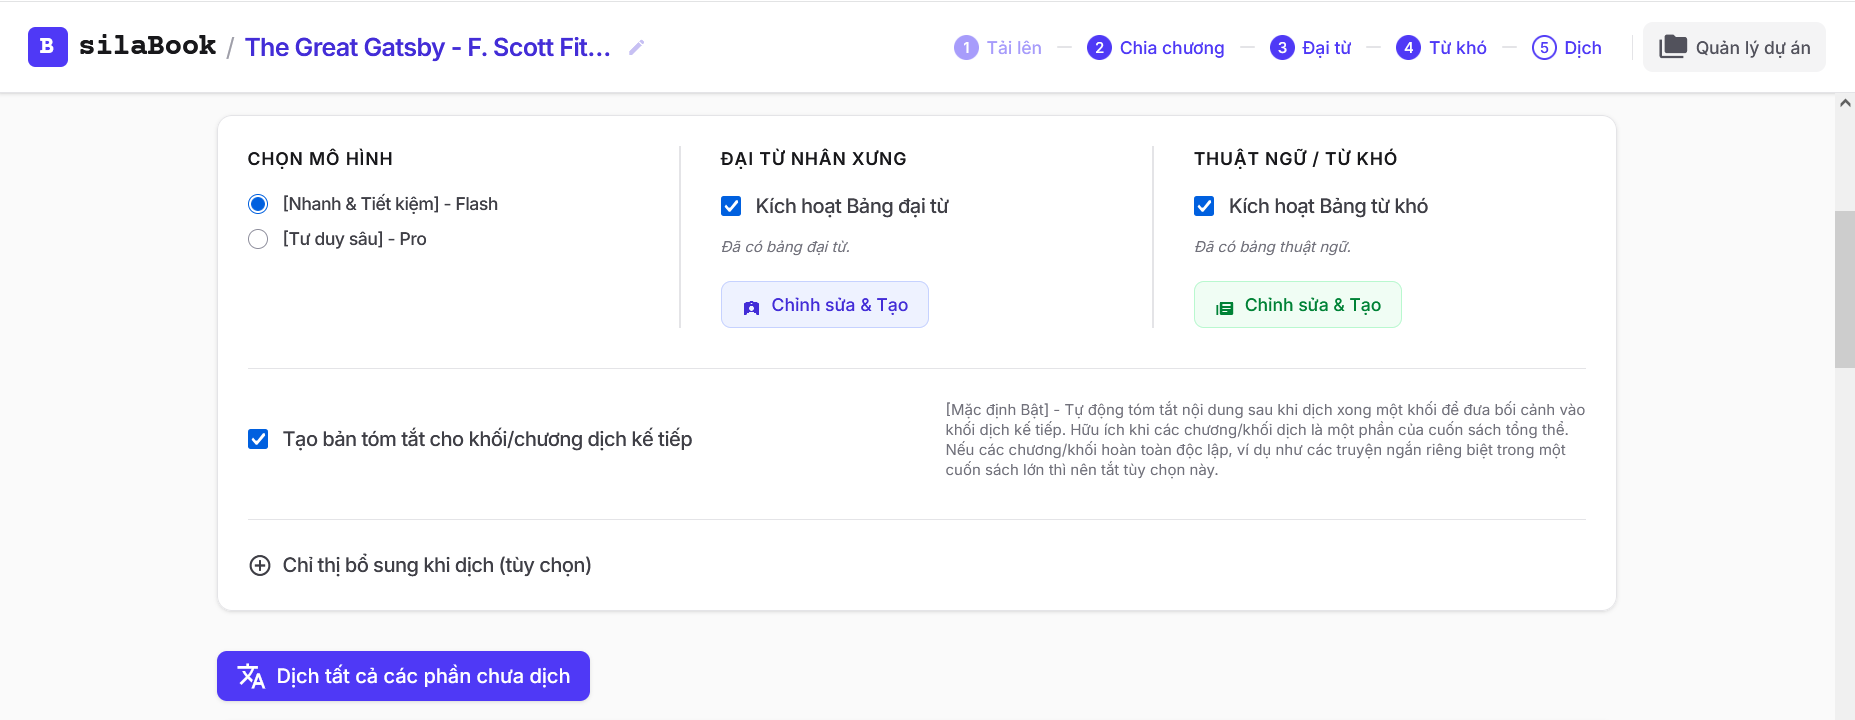Viewport: 1855px width, 720px height.
Task: Click Chỉnh sửa & Tạo for pronoun table
Action: 825,304
